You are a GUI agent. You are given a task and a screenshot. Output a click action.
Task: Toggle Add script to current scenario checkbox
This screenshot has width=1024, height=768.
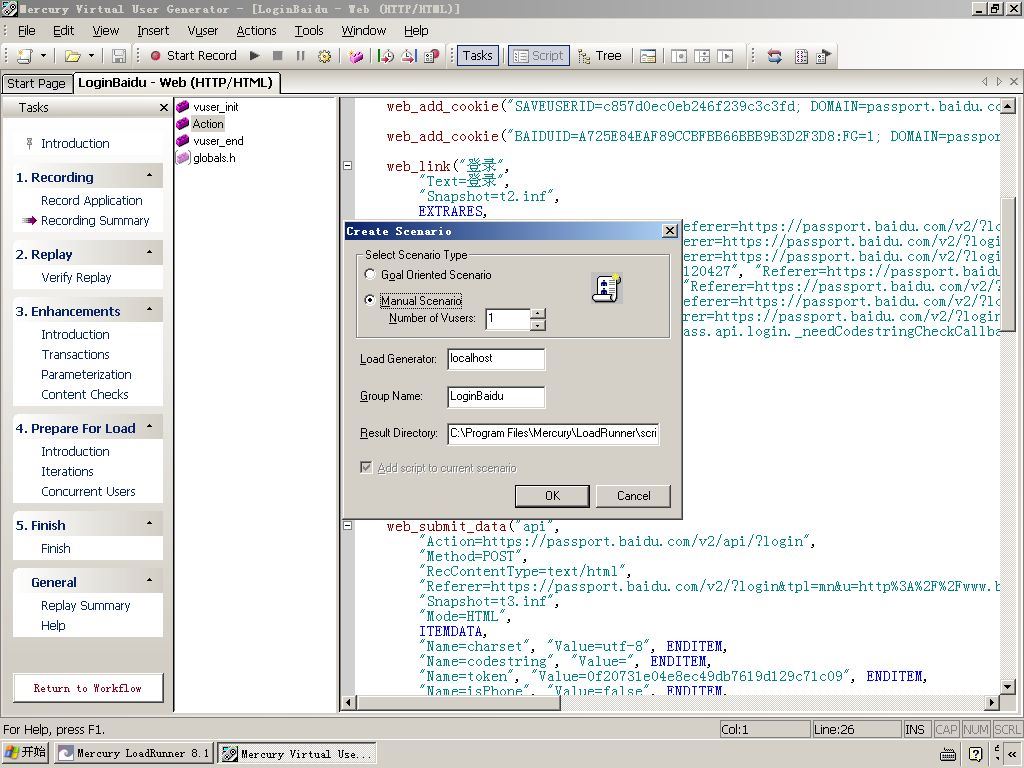366,468
